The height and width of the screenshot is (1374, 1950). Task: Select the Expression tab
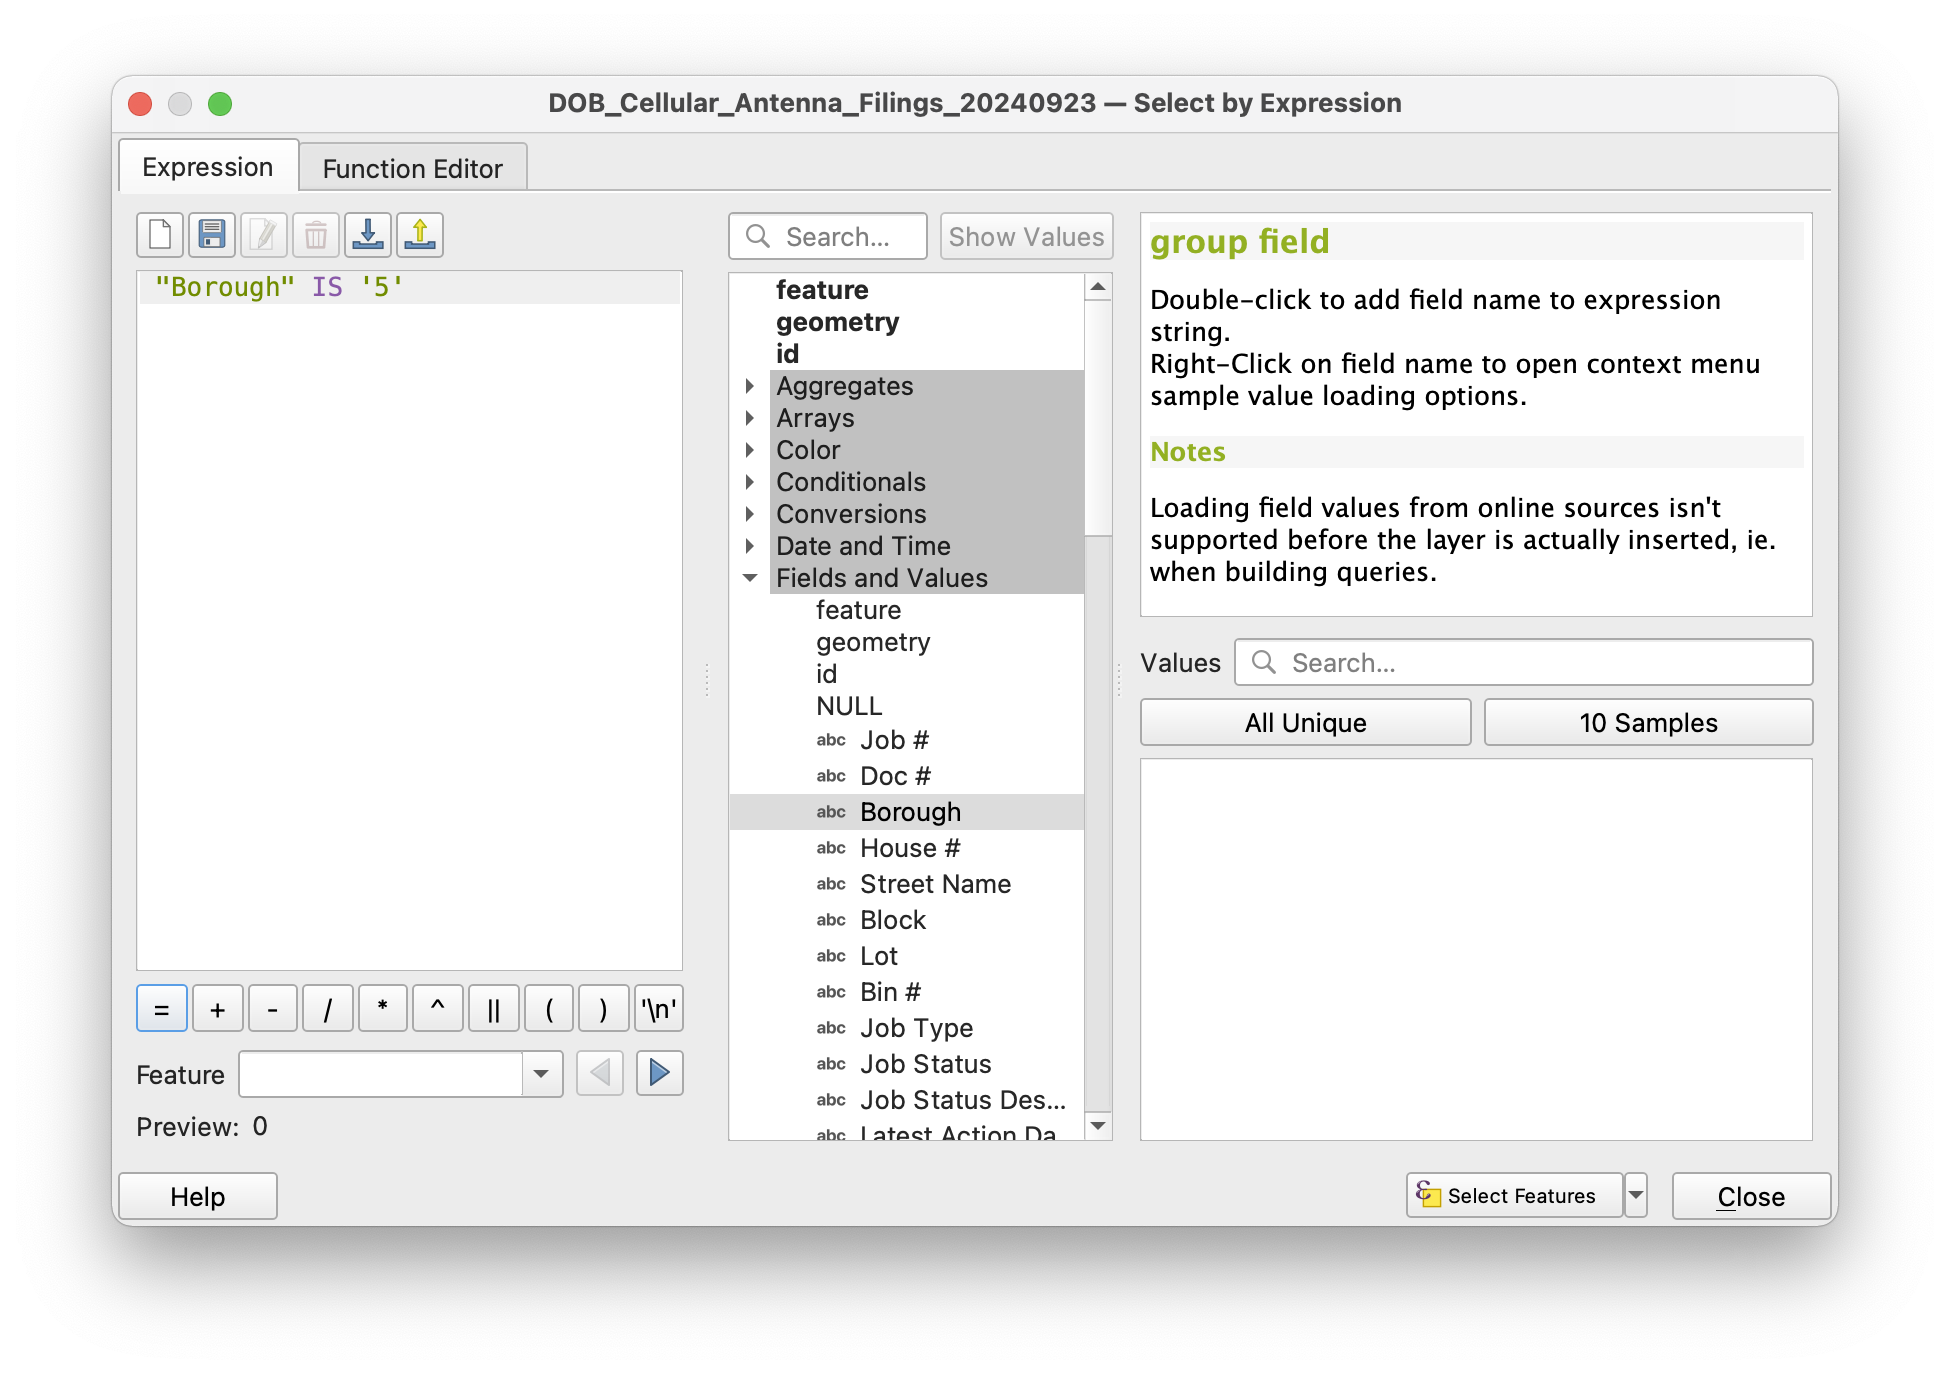208,167
